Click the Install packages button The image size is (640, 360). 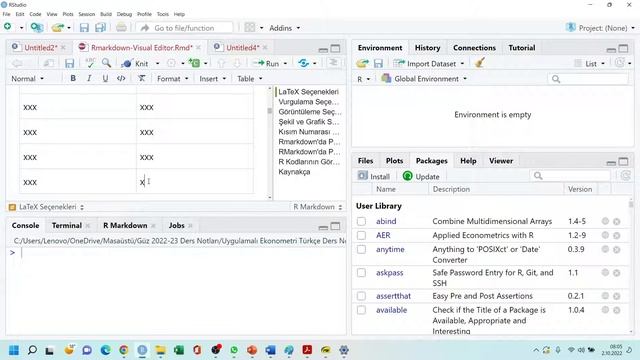point(374,176)
